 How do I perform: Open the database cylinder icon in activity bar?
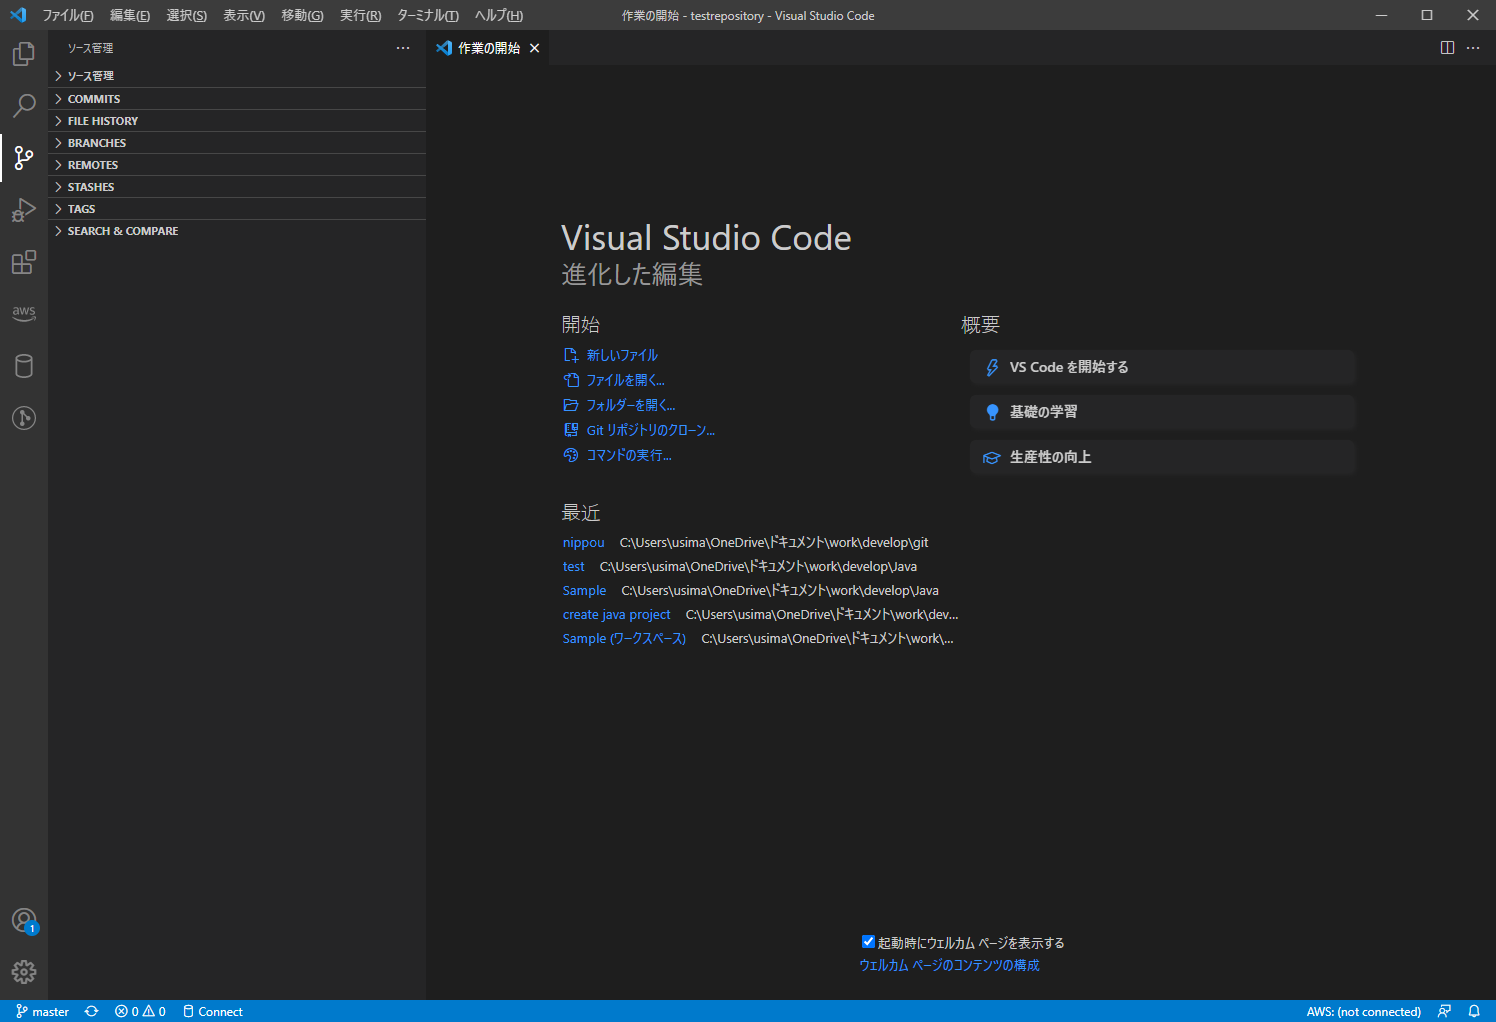click(24, 366)
